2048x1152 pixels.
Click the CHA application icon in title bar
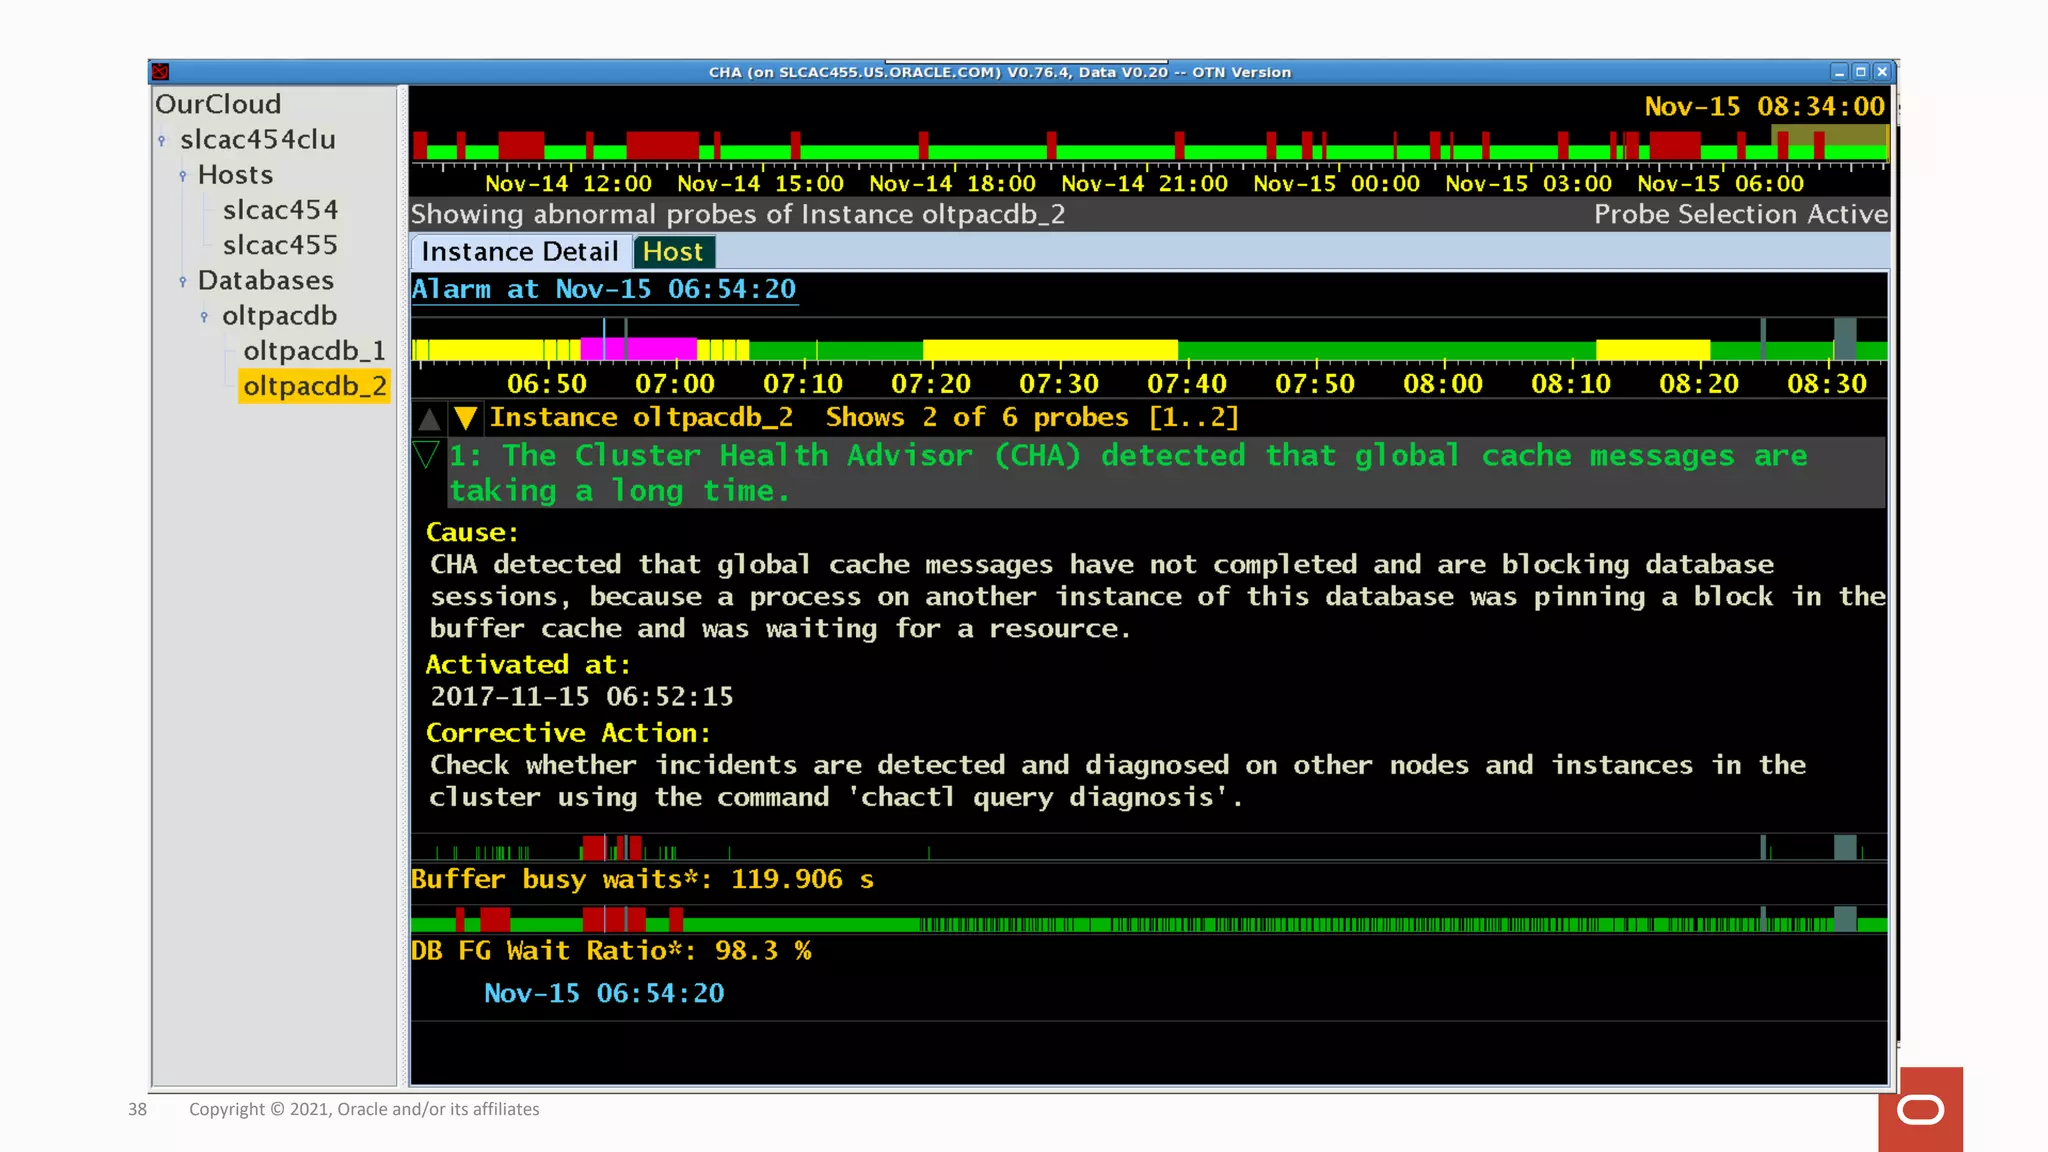pos(160,72)
